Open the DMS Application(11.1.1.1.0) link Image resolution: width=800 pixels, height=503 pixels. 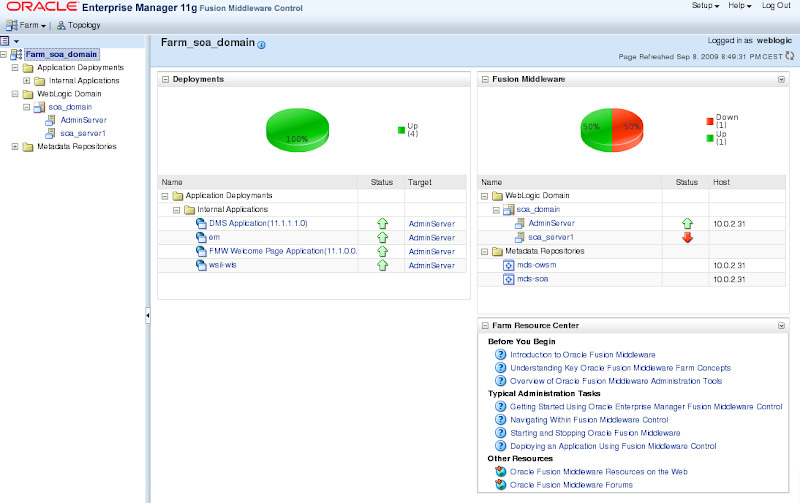click(x=257, y=223)
